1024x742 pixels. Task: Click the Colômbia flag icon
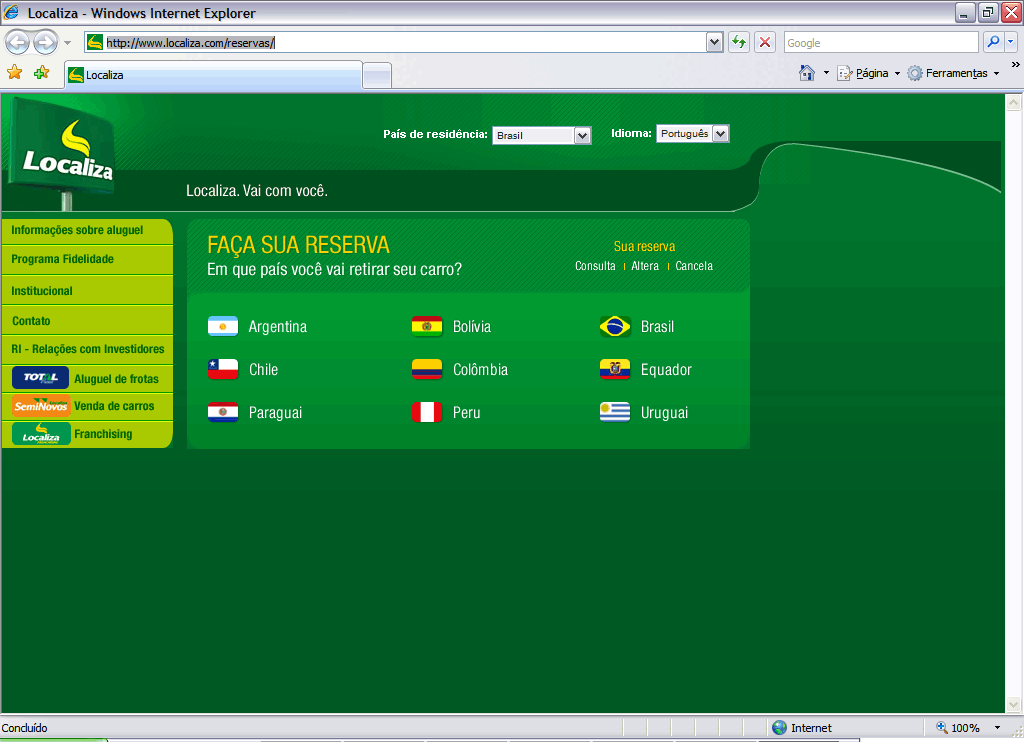pyautogui.click(x=427, y=369)
